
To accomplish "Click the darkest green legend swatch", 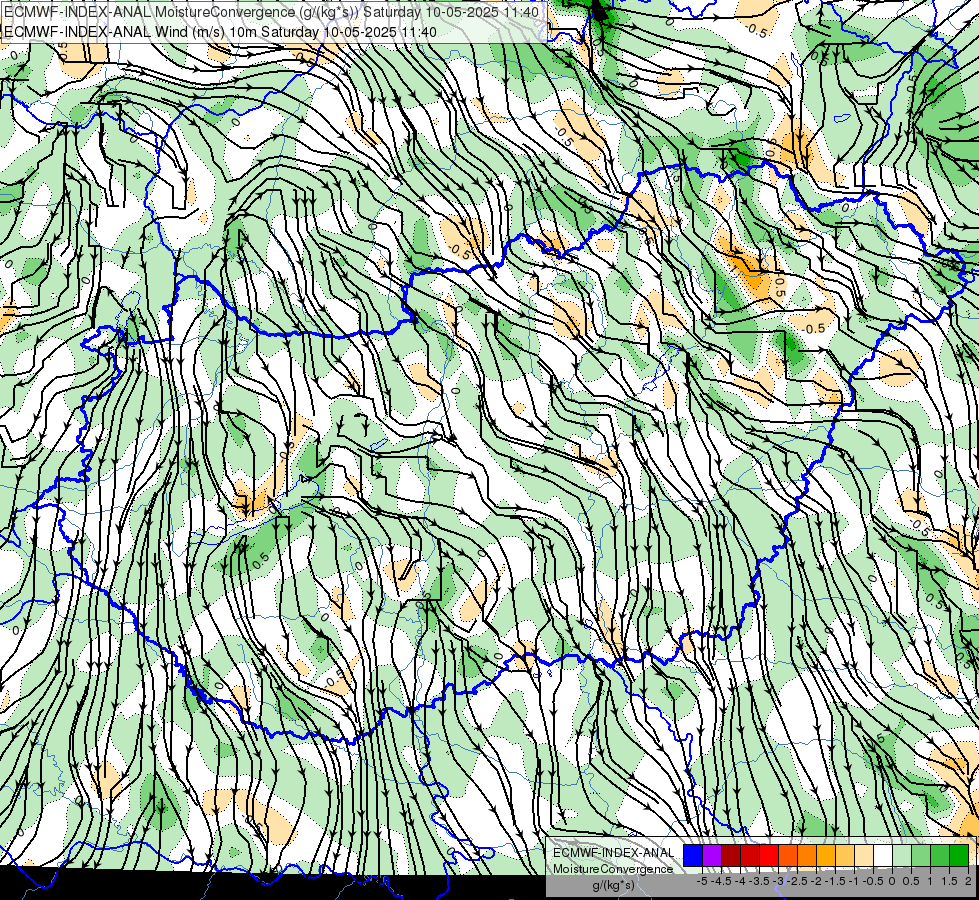I will pyautogui.click(x=959, y=855).
